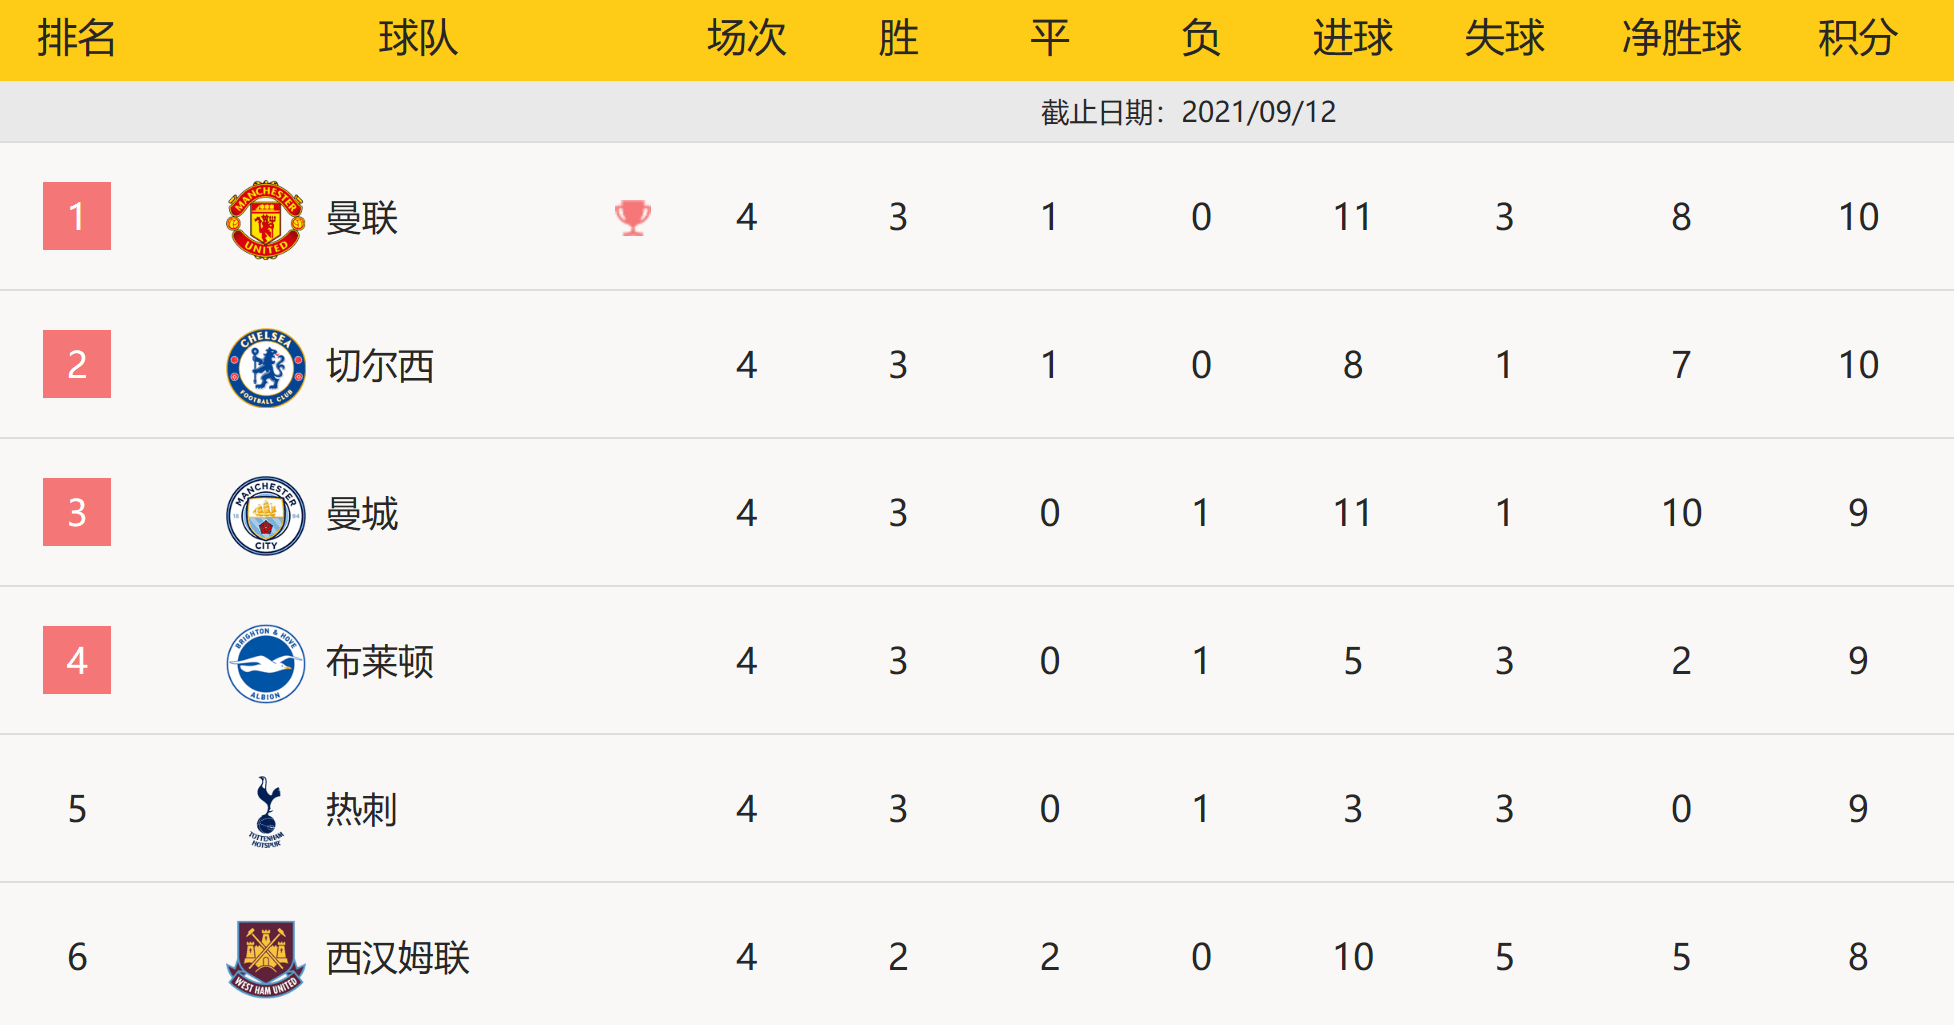
Task: Click the 截止日期 2021/09/12 date text
Action: (x=1188, y=112)
